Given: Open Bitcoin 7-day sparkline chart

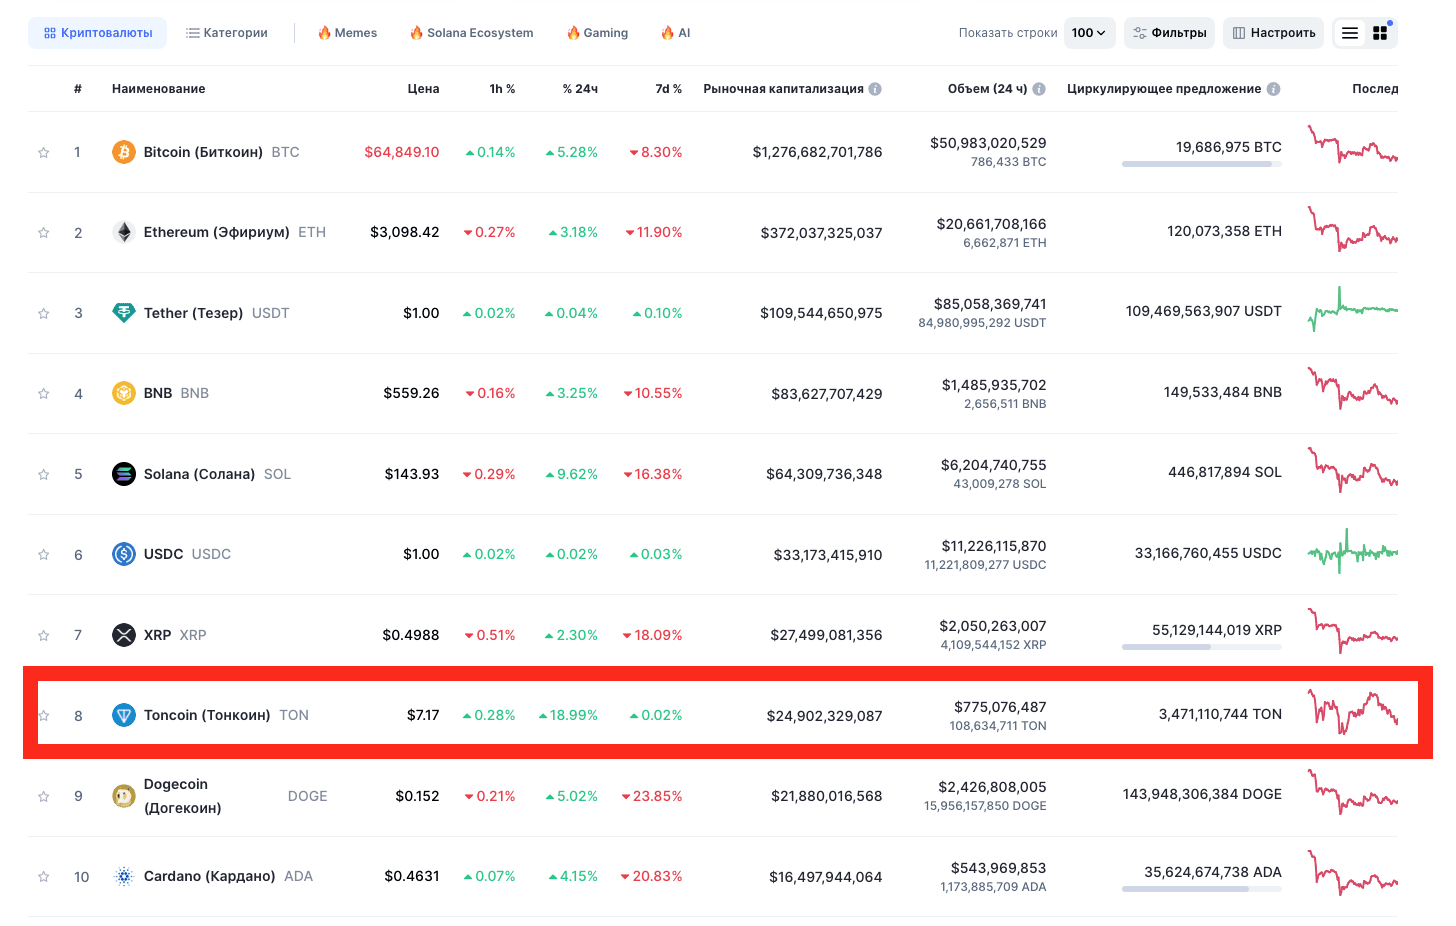Looking at the screenshot, I should click(x=1353, y=146).
